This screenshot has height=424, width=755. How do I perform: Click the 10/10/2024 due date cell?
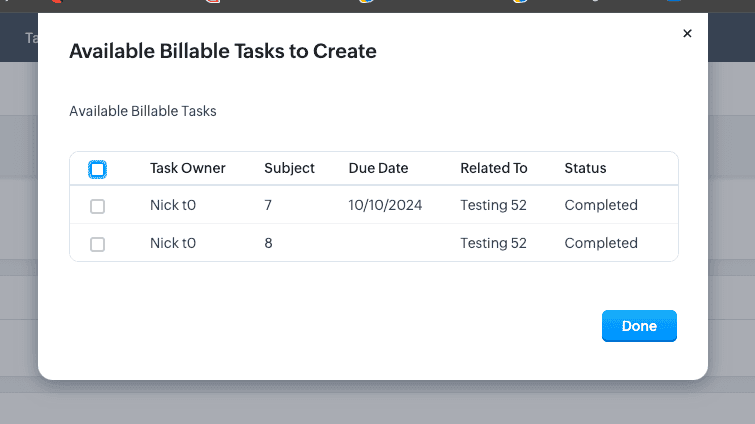pos(385,205)
